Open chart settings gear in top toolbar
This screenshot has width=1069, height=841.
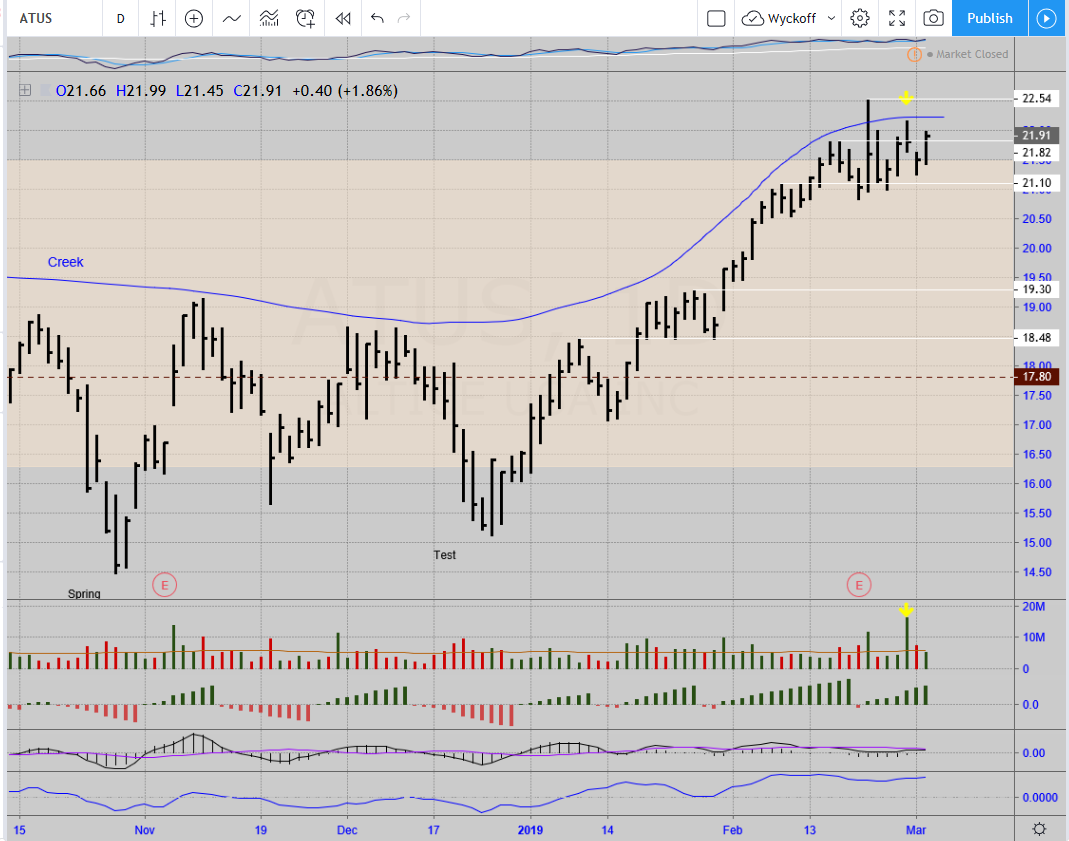859,18
